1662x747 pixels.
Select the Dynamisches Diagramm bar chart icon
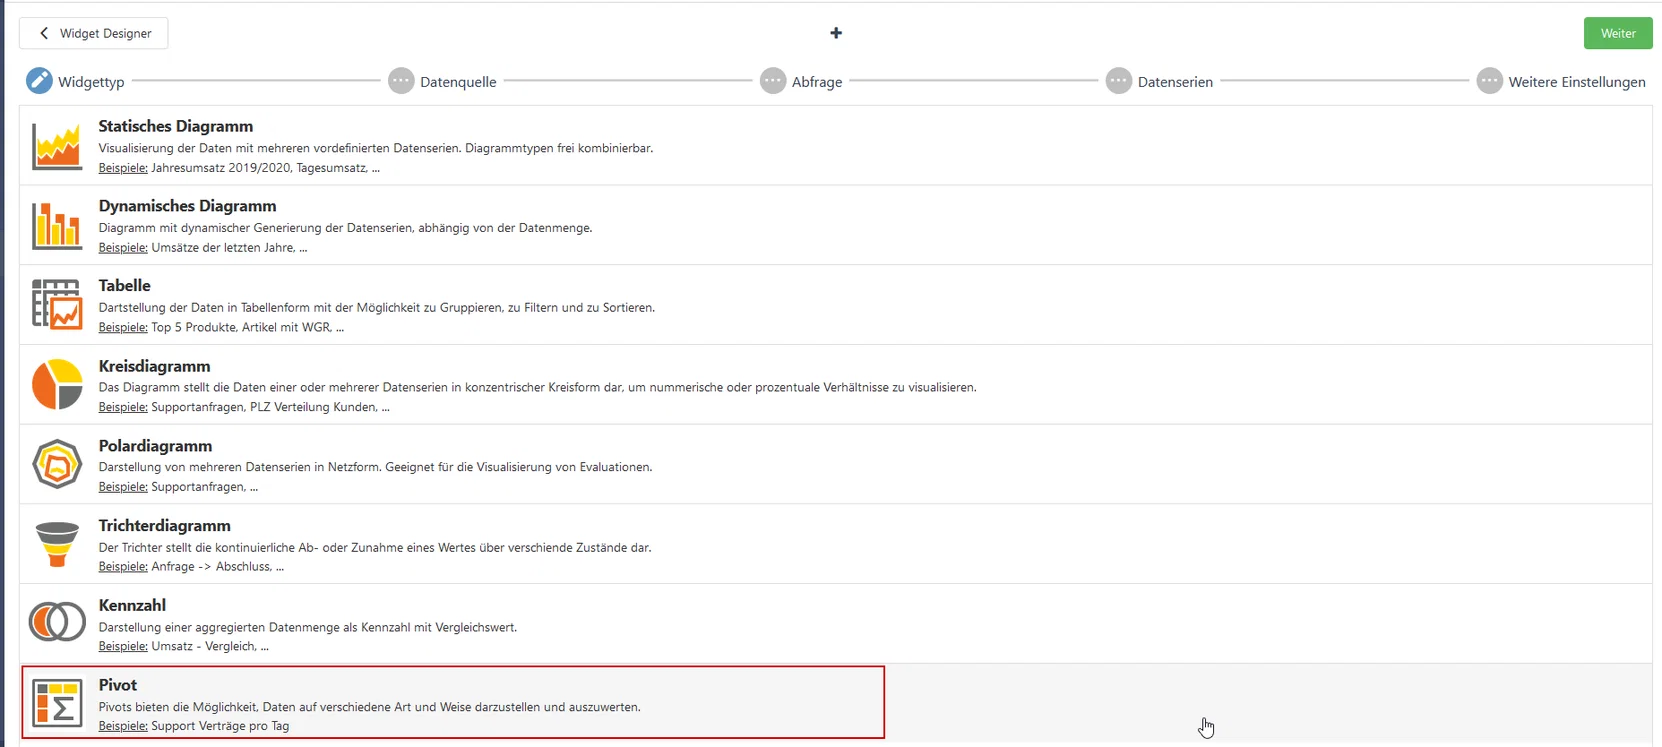[x=57, y=225]
